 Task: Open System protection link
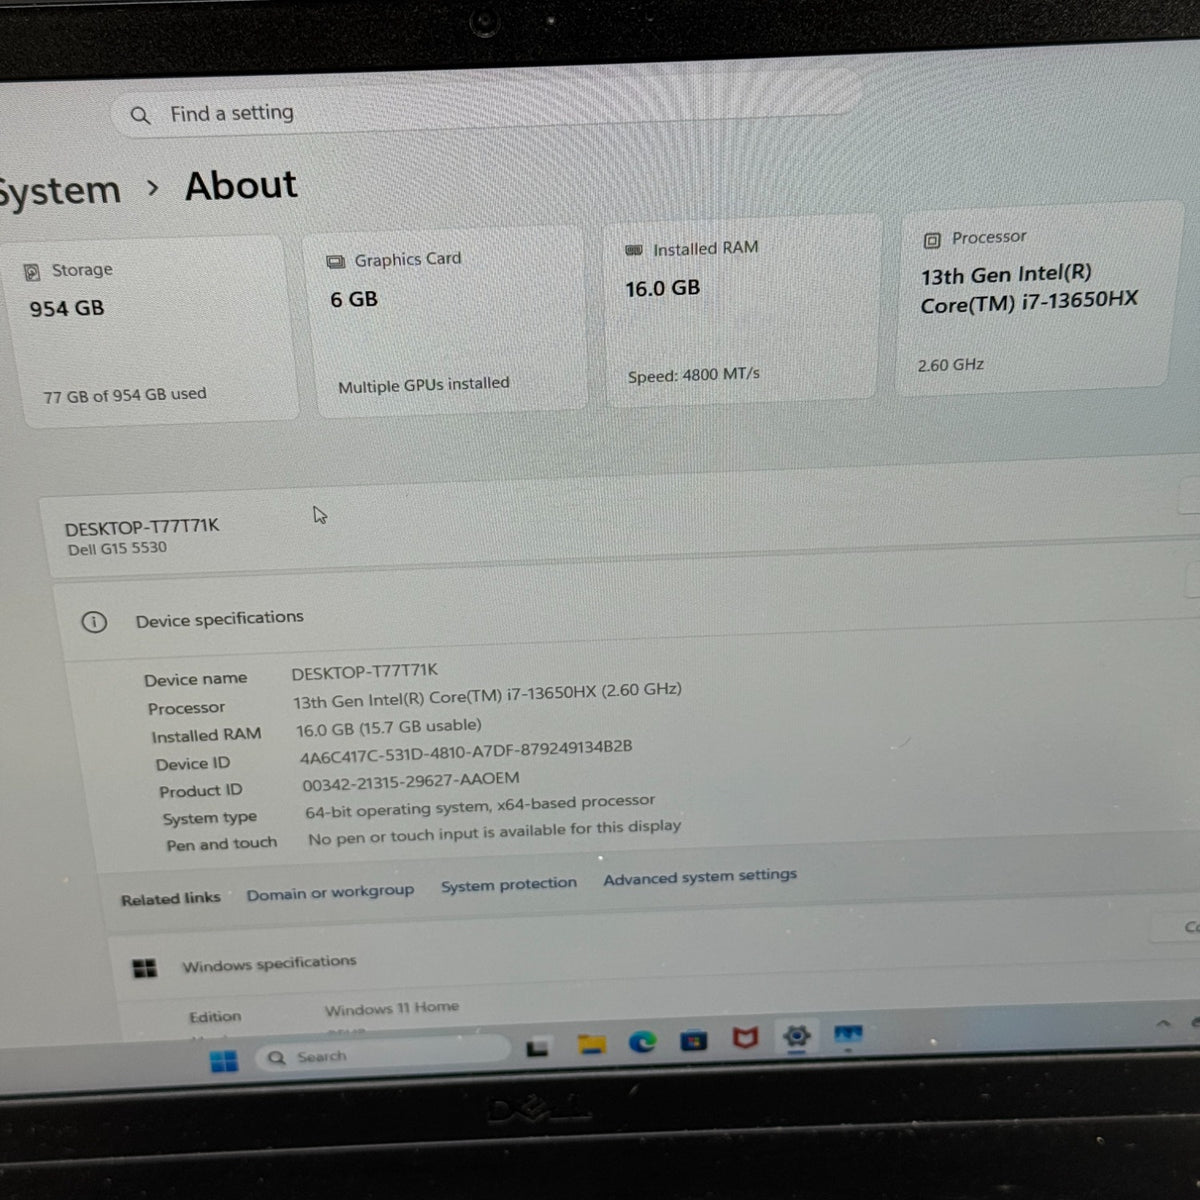pos(509,884)
